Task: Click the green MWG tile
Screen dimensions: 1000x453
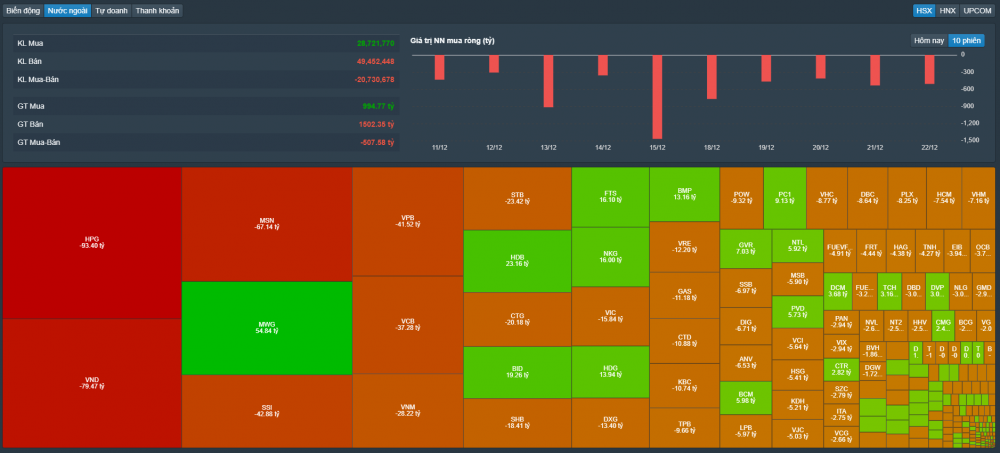Action: [266, 328]
